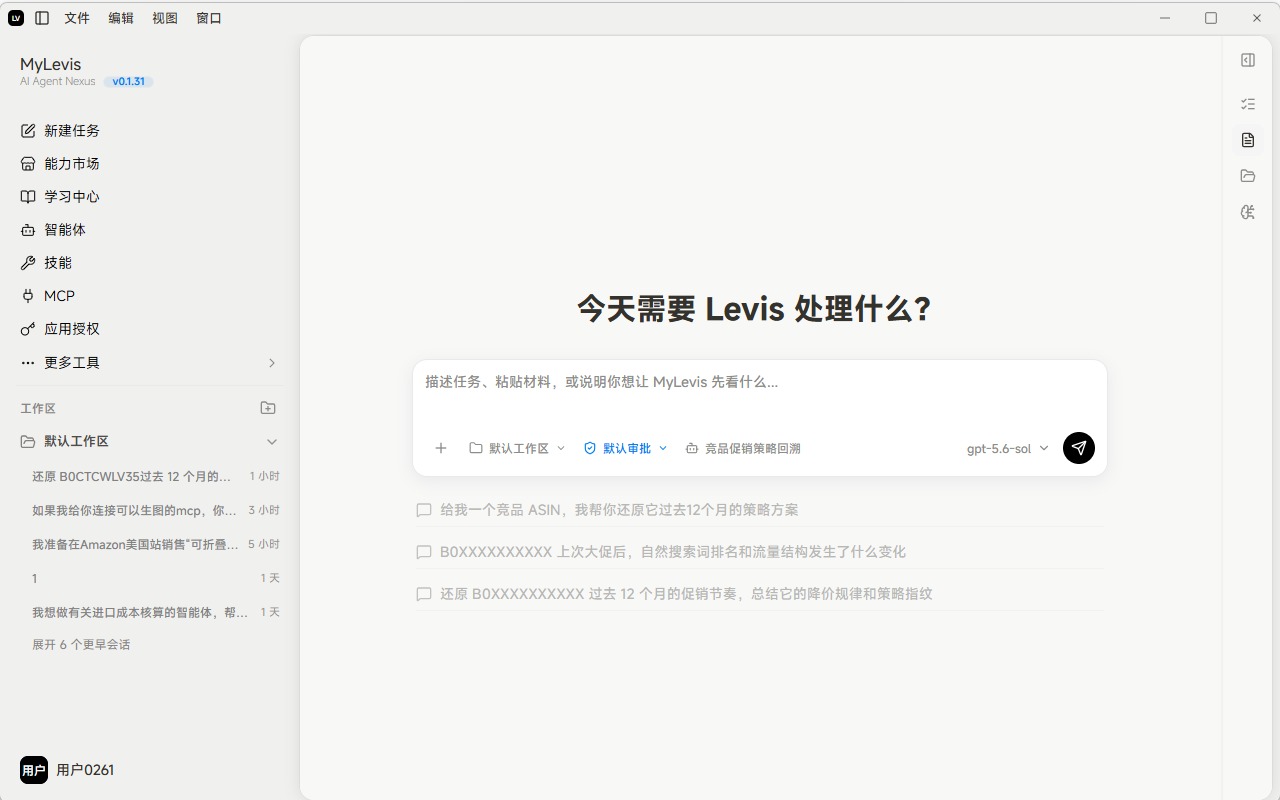Click the 用户0261 username
The height and width of the screenshot is (800, 1280).
tap(85, 770)
